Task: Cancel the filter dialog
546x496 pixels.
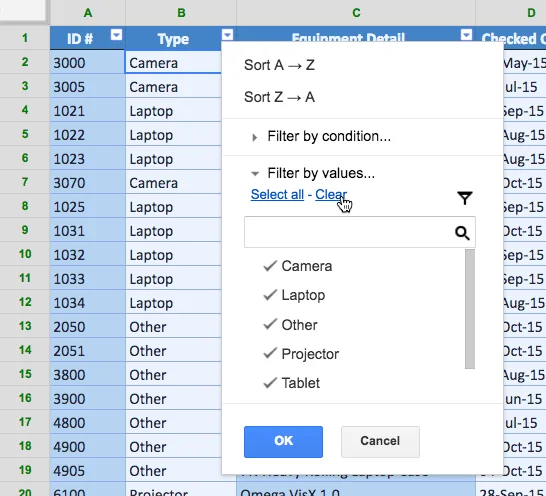Action: [x=380, y=442]
